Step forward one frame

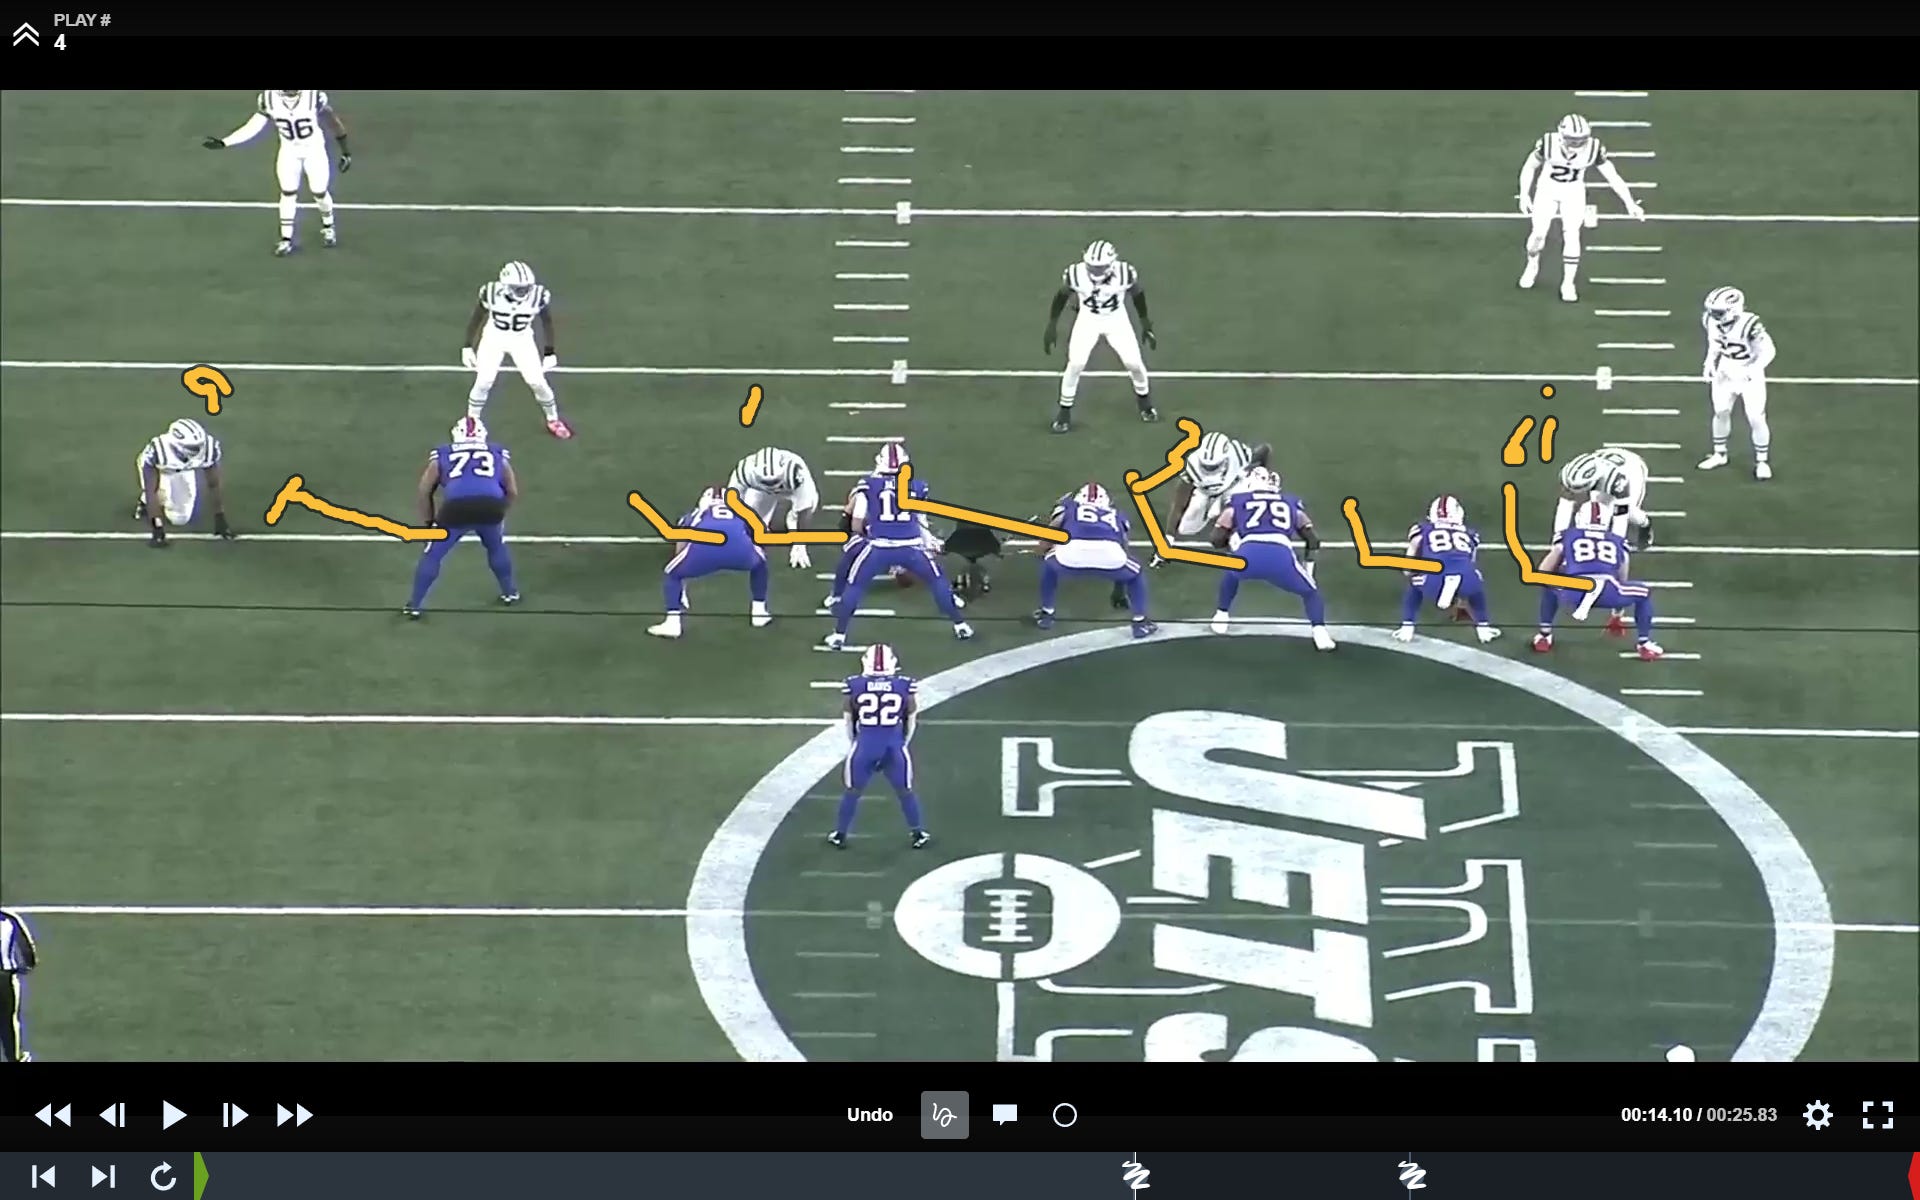[x=235, y=1115]
